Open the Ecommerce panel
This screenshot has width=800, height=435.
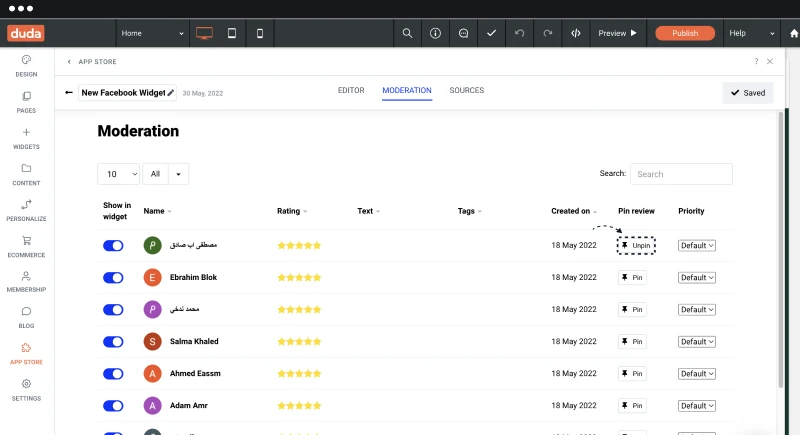pyautogui.click(x=26, y=247)
